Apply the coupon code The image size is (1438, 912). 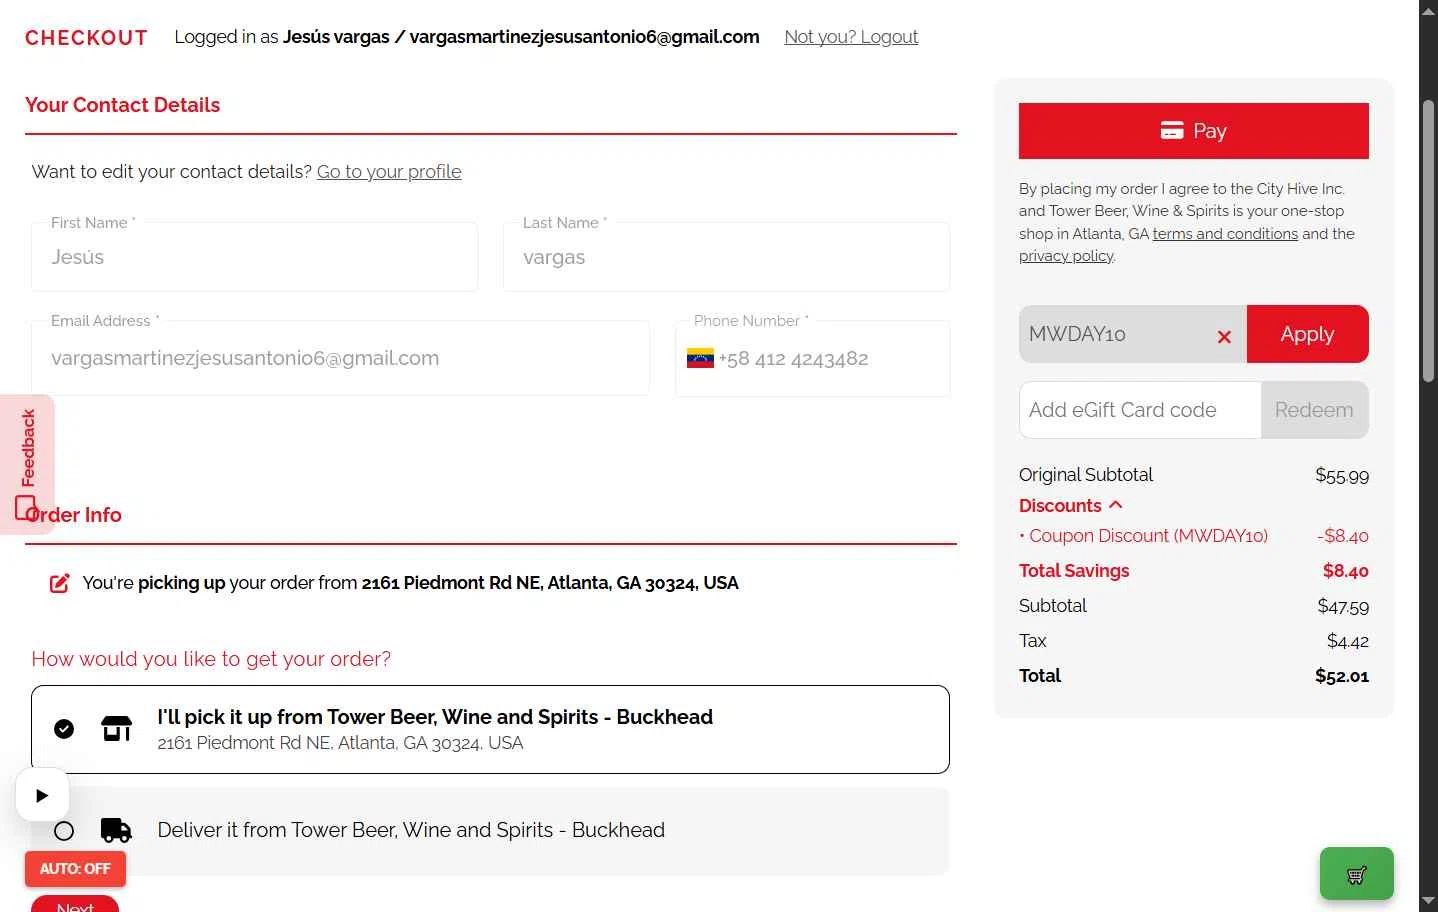pos(1307,334)
